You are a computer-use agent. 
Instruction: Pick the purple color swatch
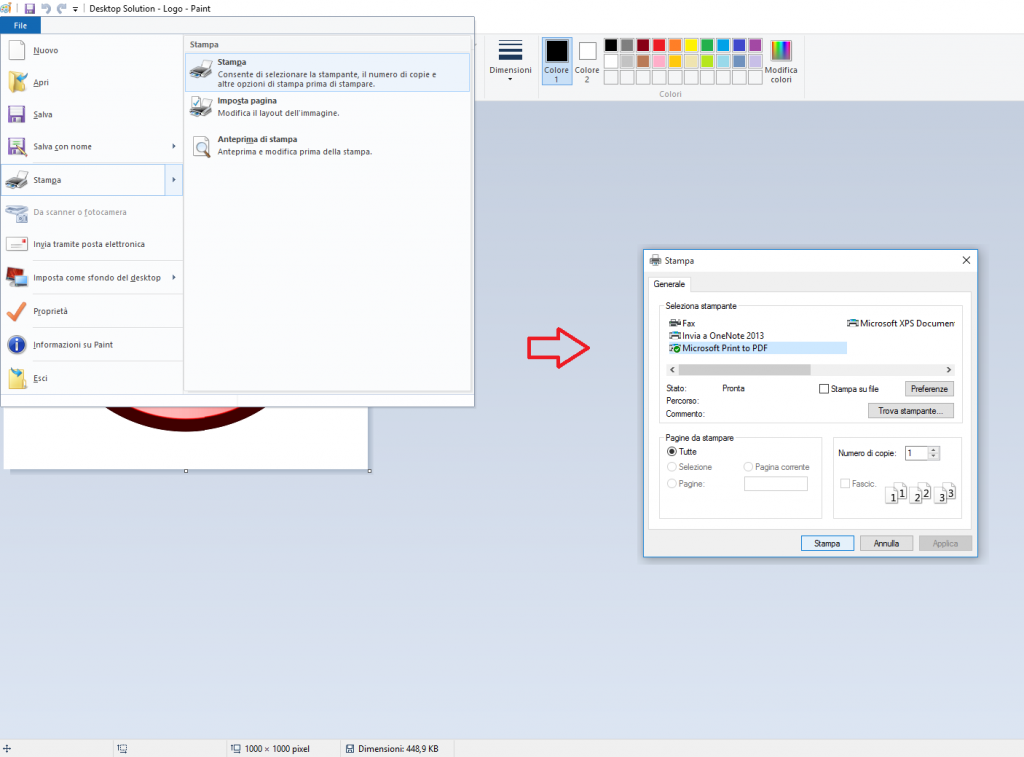coord(755,45)
